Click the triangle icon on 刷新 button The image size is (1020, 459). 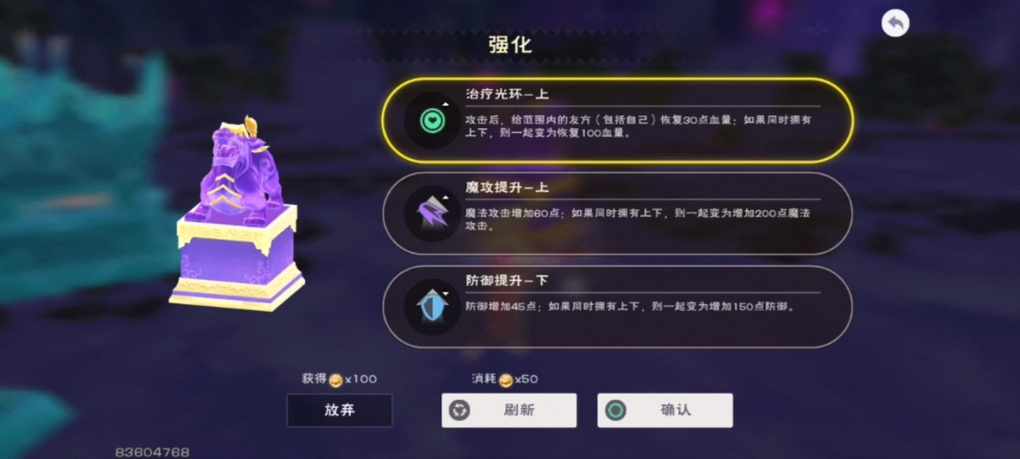tap(459, 410)
